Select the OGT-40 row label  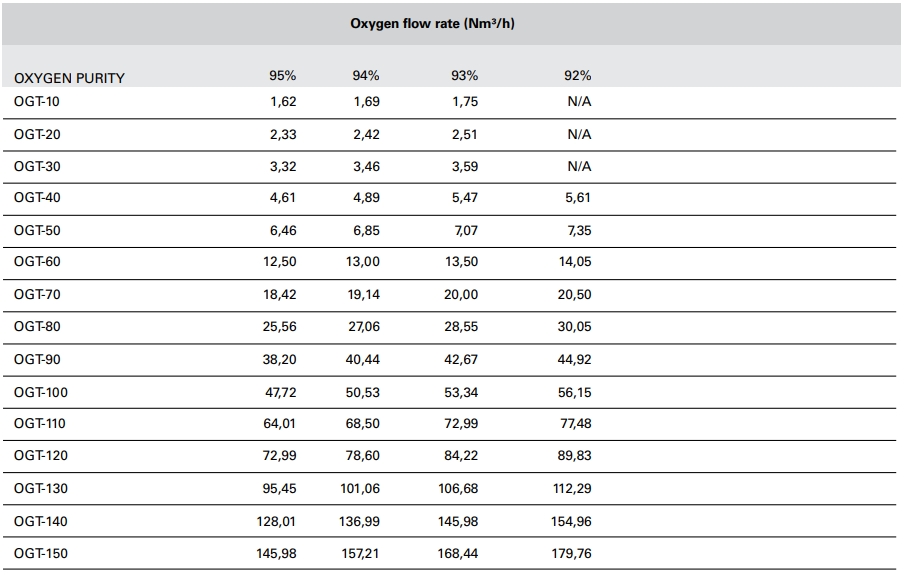[37, 198]
